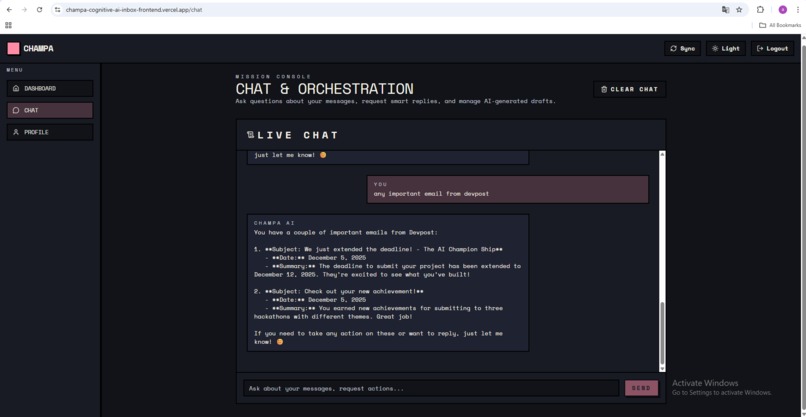
Task: Click the Send button
Action: click(x=641, y=388)
